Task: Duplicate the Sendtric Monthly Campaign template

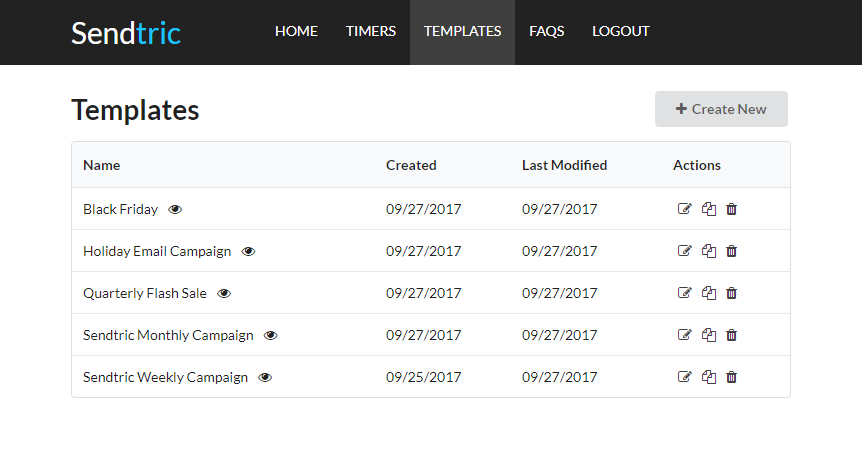Action: (x=709, y=335)
